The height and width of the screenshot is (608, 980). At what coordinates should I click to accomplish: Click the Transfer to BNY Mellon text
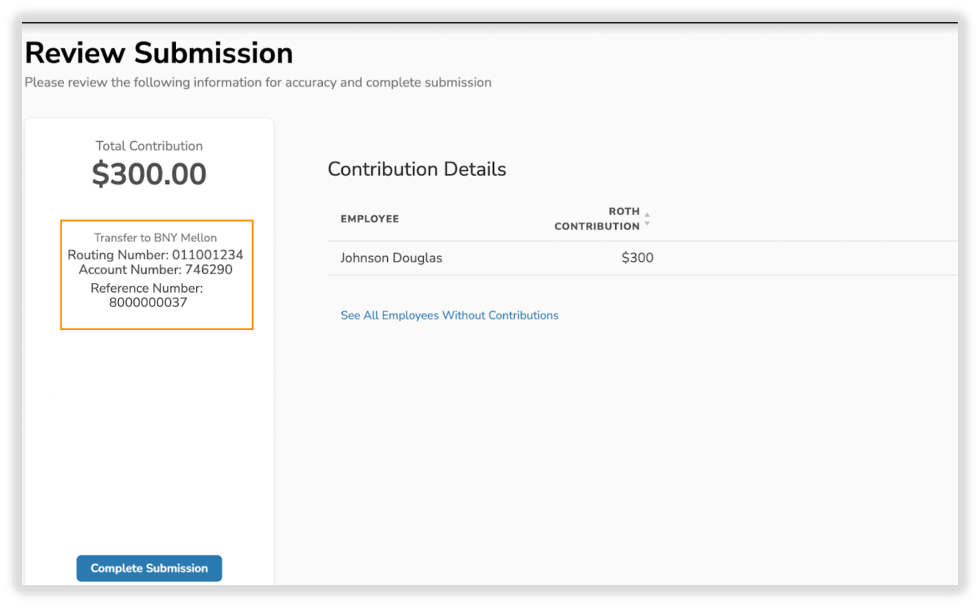pos(155,238)
